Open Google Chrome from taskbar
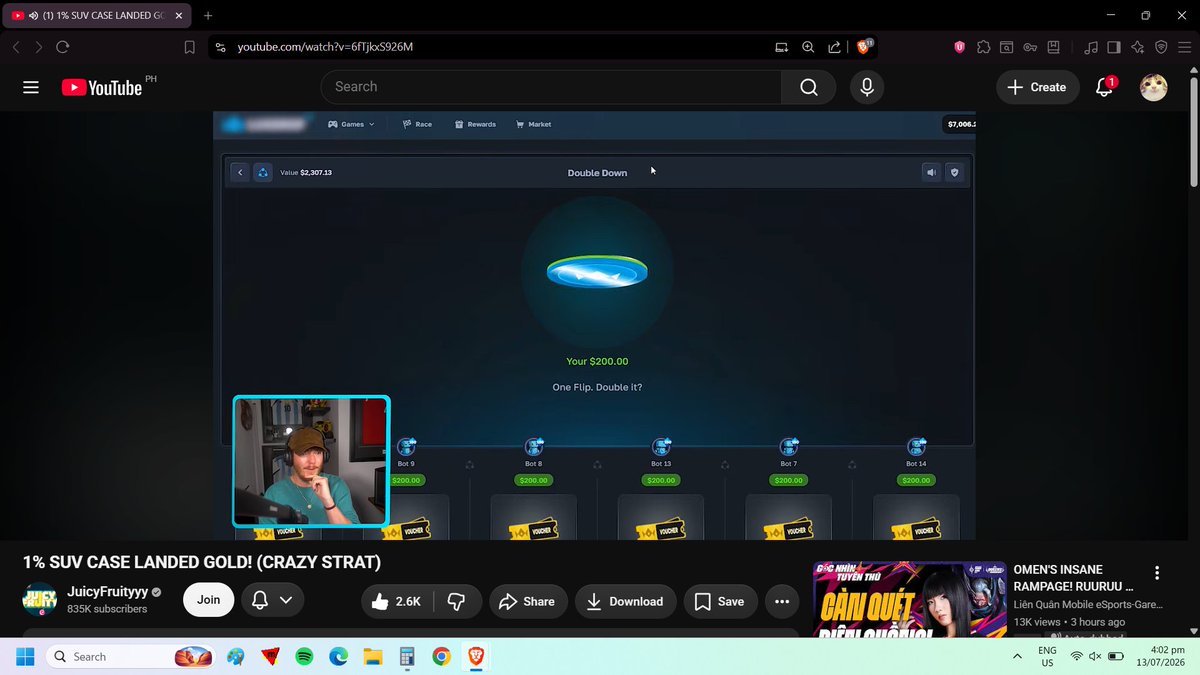The image size is (1200, 675). 441,657
